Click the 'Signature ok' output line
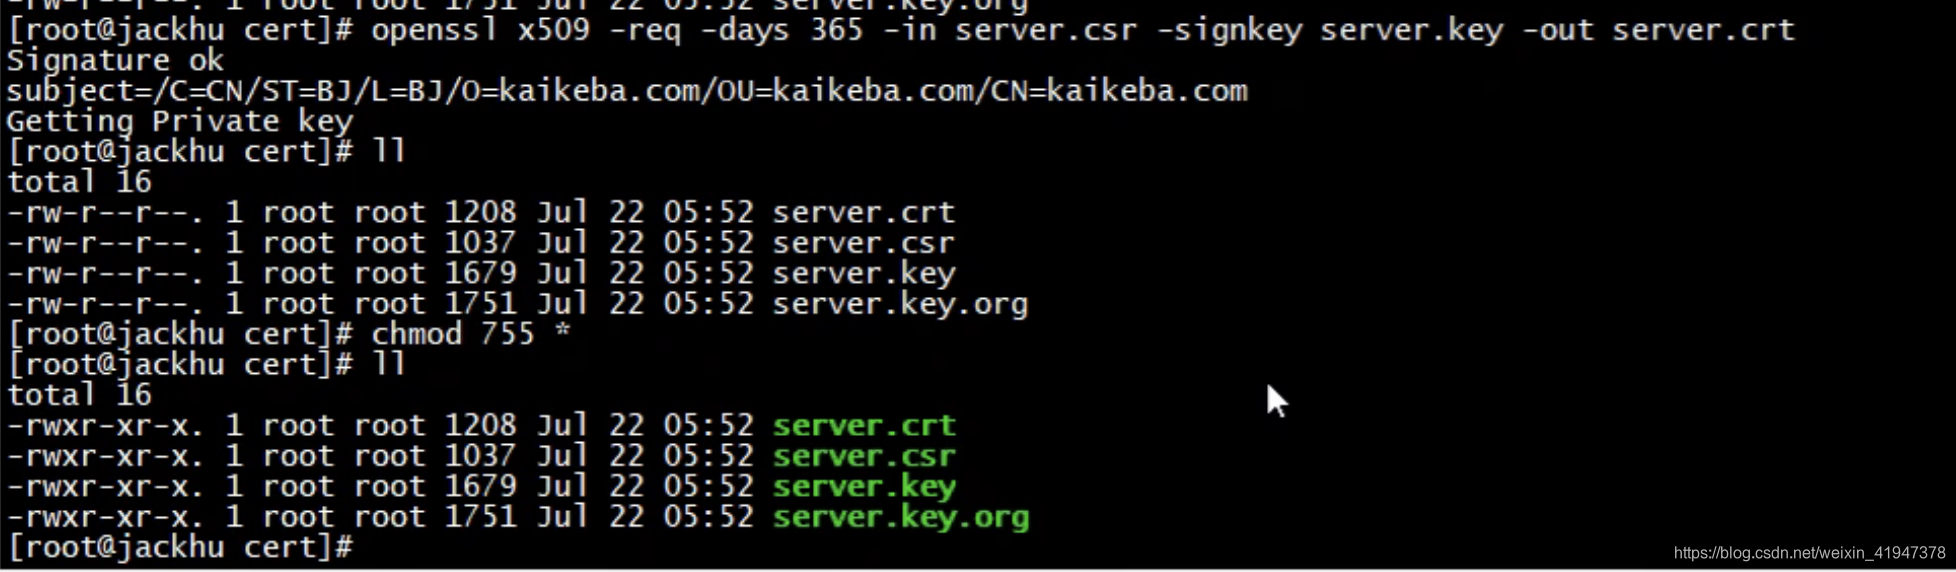 [x=115, y=61]
